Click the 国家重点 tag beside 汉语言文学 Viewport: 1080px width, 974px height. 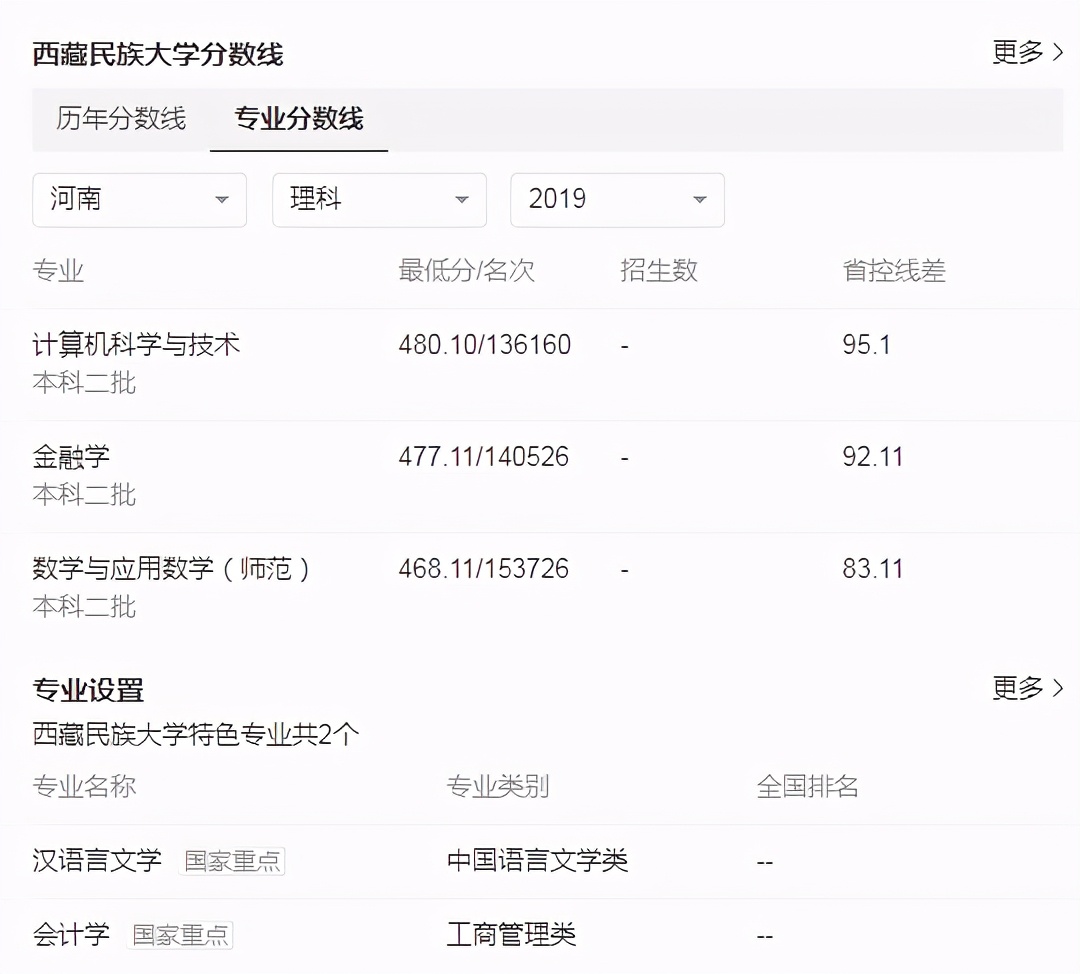pos(233,861)
